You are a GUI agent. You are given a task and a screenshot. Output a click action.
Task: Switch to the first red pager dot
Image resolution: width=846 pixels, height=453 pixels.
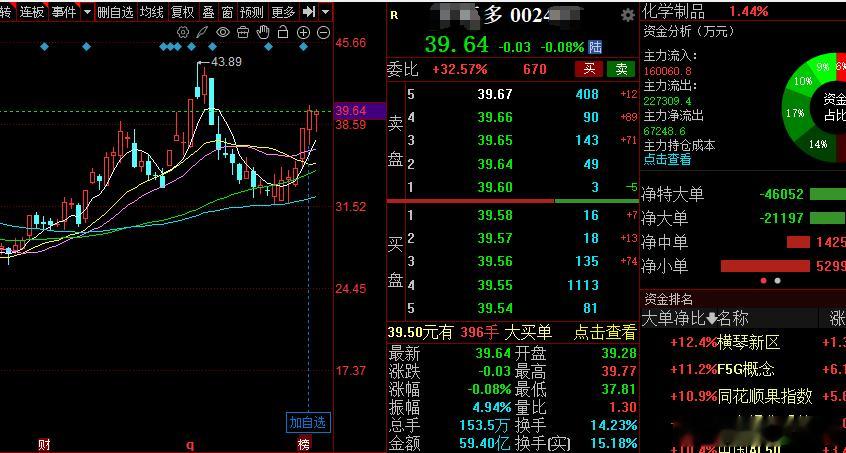click(763, 280)
